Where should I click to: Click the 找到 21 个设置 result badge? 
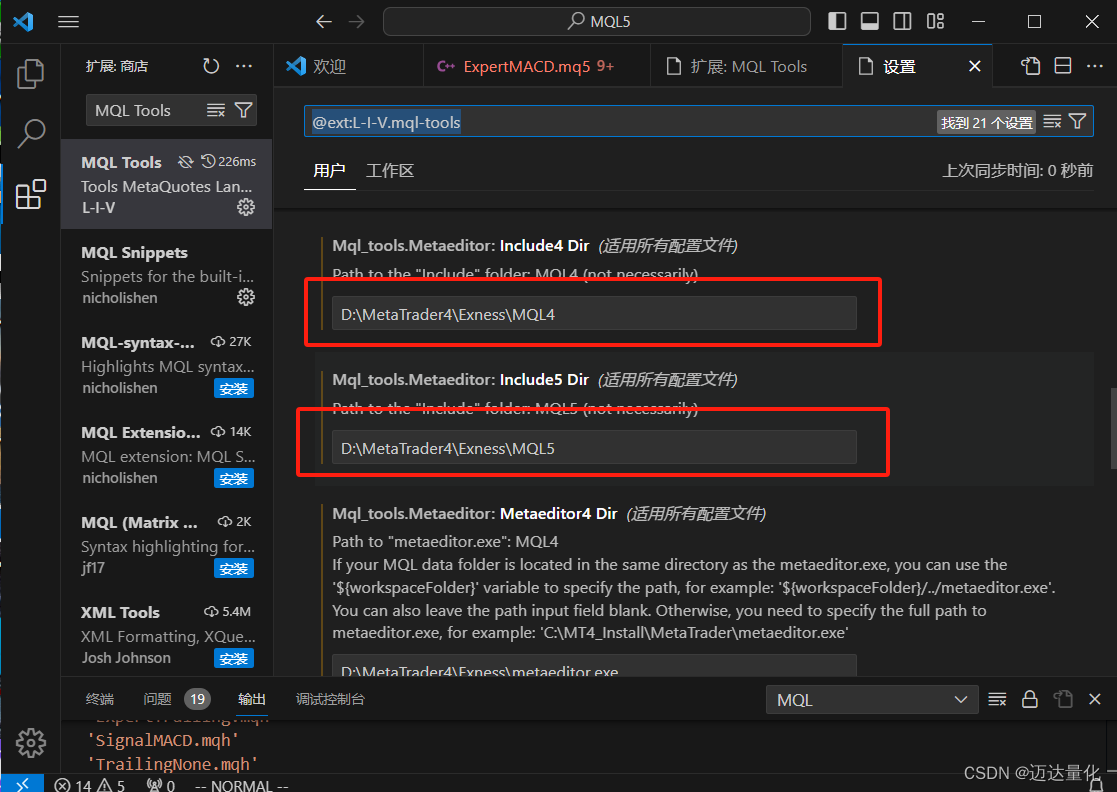click(987, 123)
